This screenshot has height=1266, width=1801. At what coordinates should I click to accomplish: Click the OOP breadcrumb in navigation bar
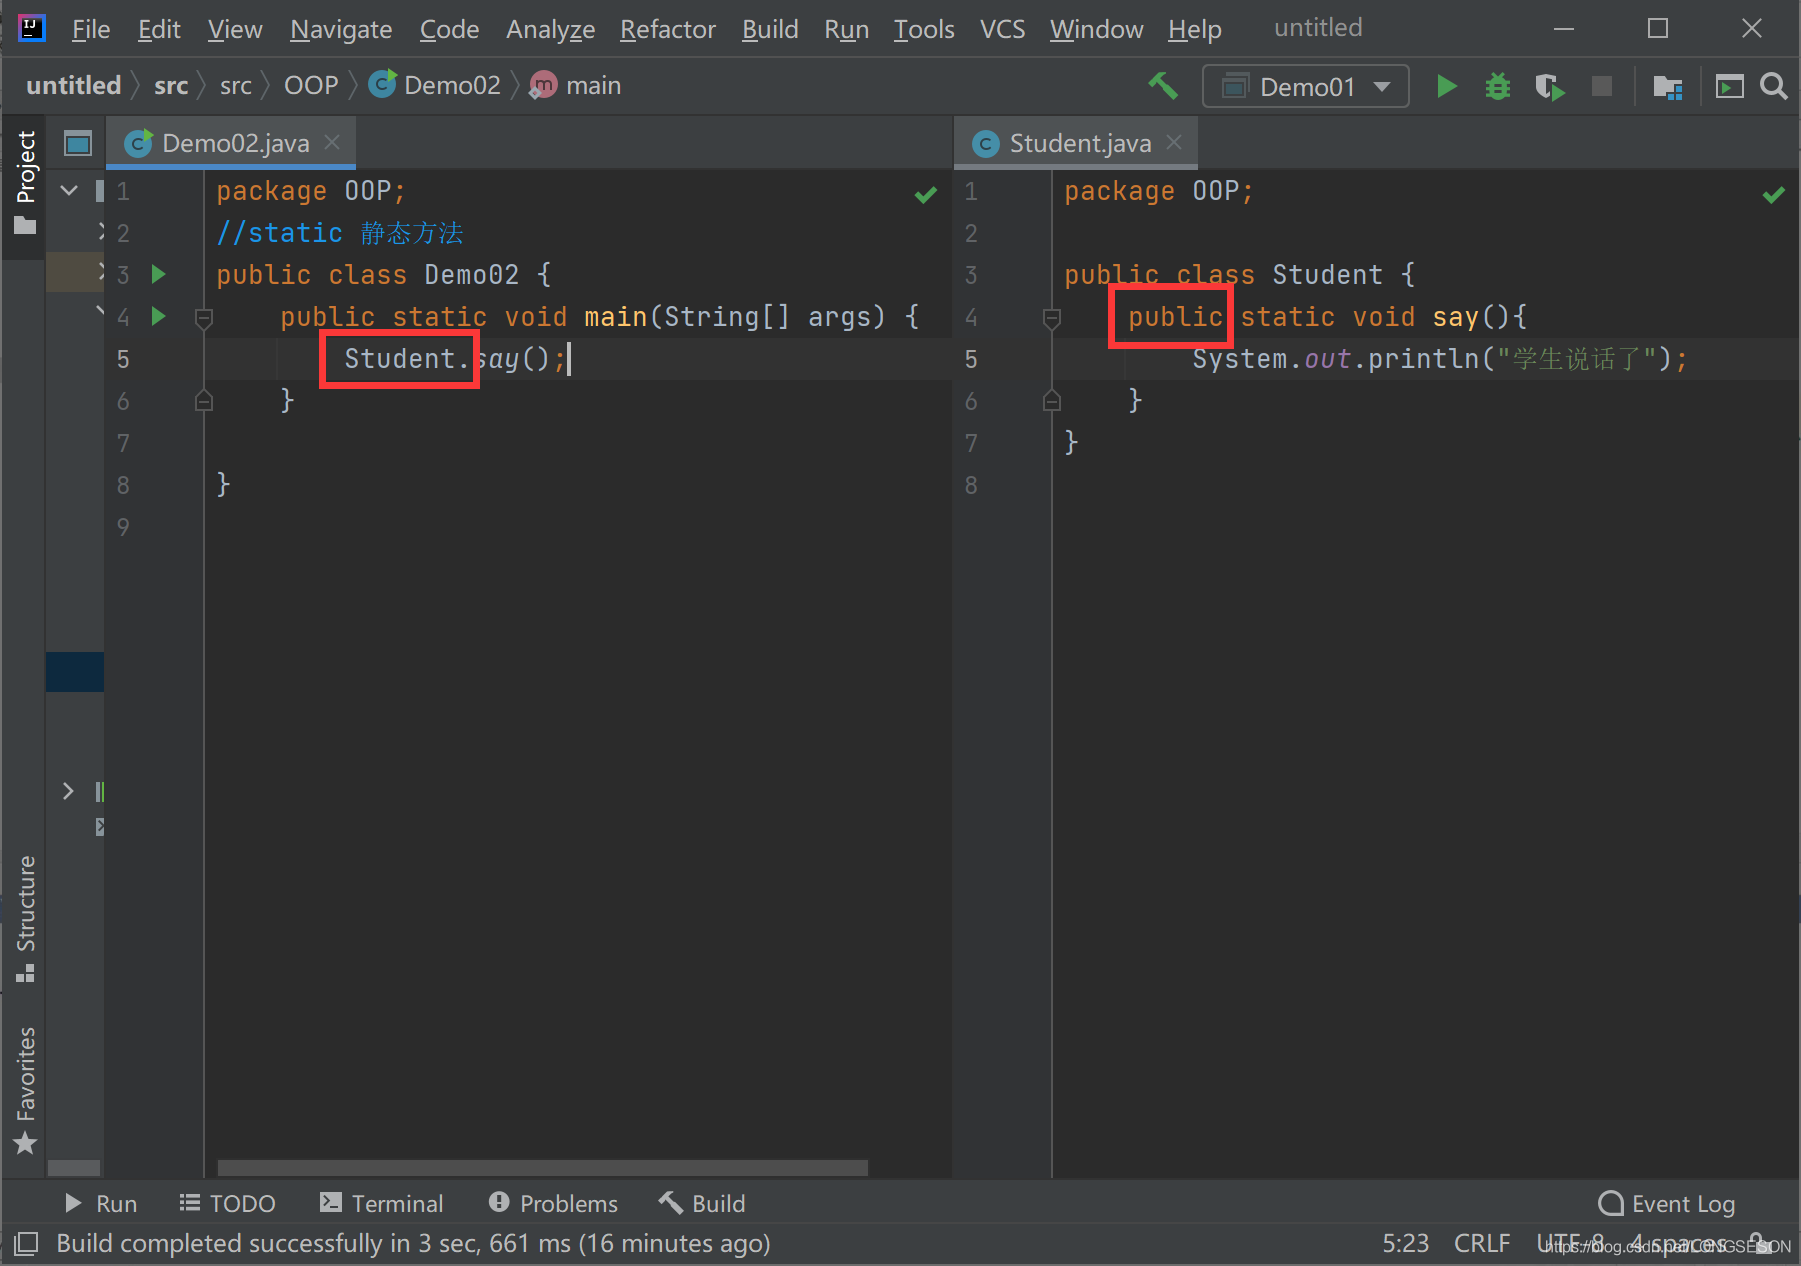(x=311, y=86)
